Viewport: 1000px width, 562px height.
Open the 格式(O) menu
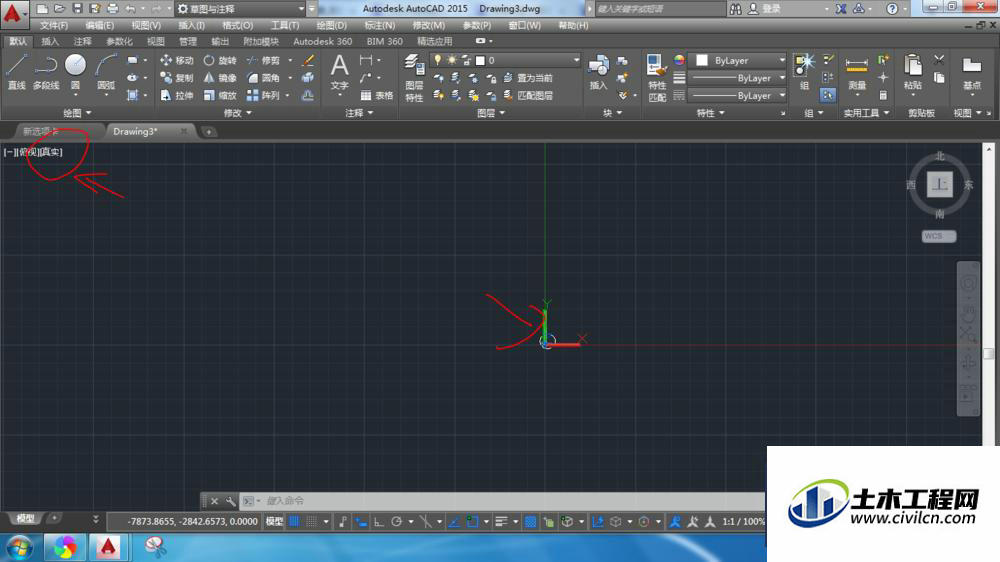[x=237, y=26]
